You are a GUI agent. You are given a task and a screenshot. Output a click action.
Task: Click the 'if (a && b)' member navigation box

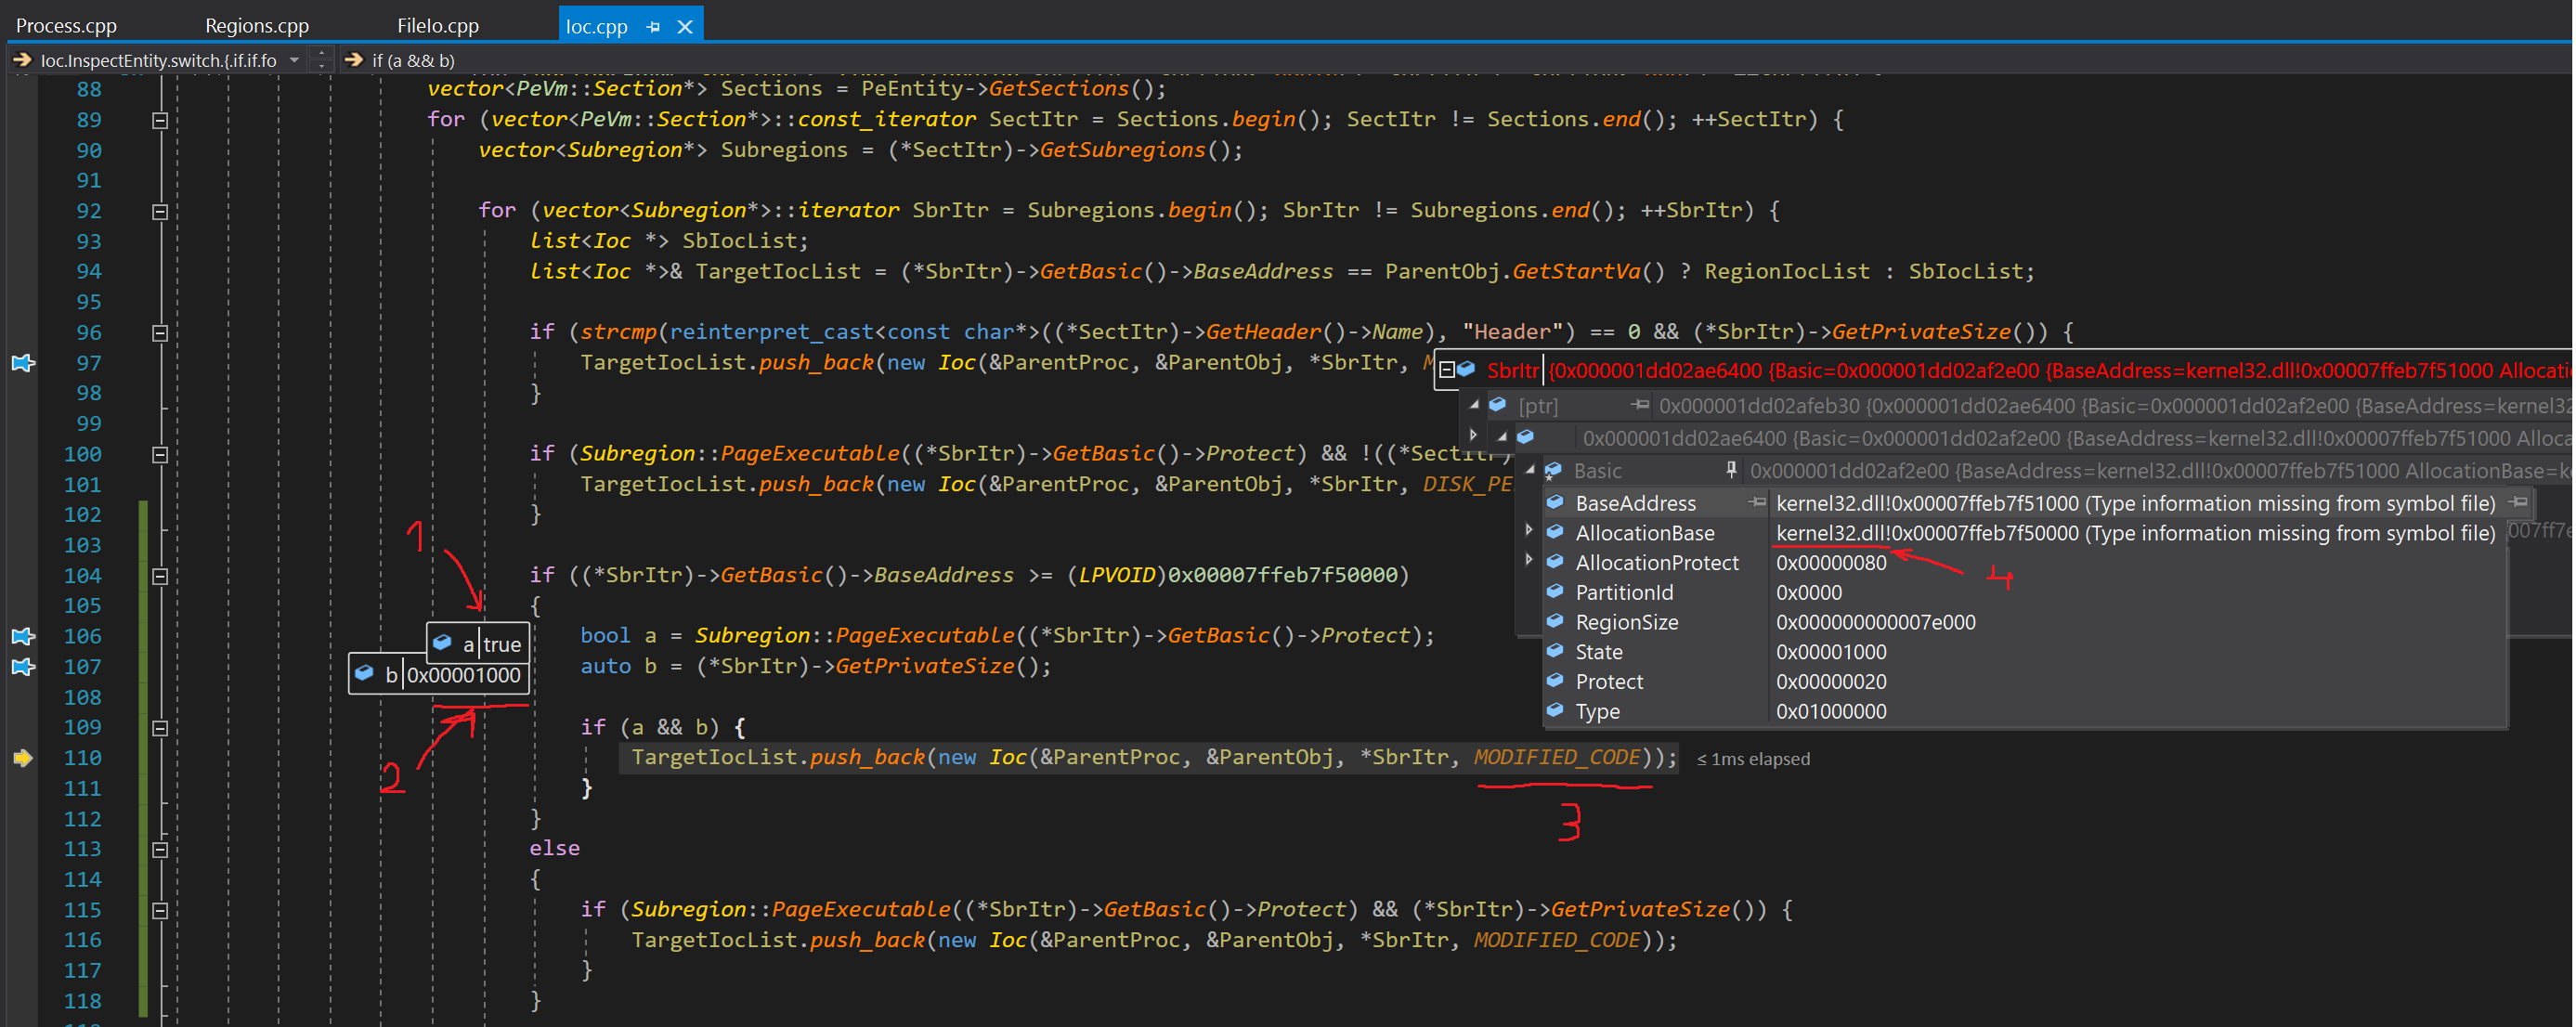413,61
